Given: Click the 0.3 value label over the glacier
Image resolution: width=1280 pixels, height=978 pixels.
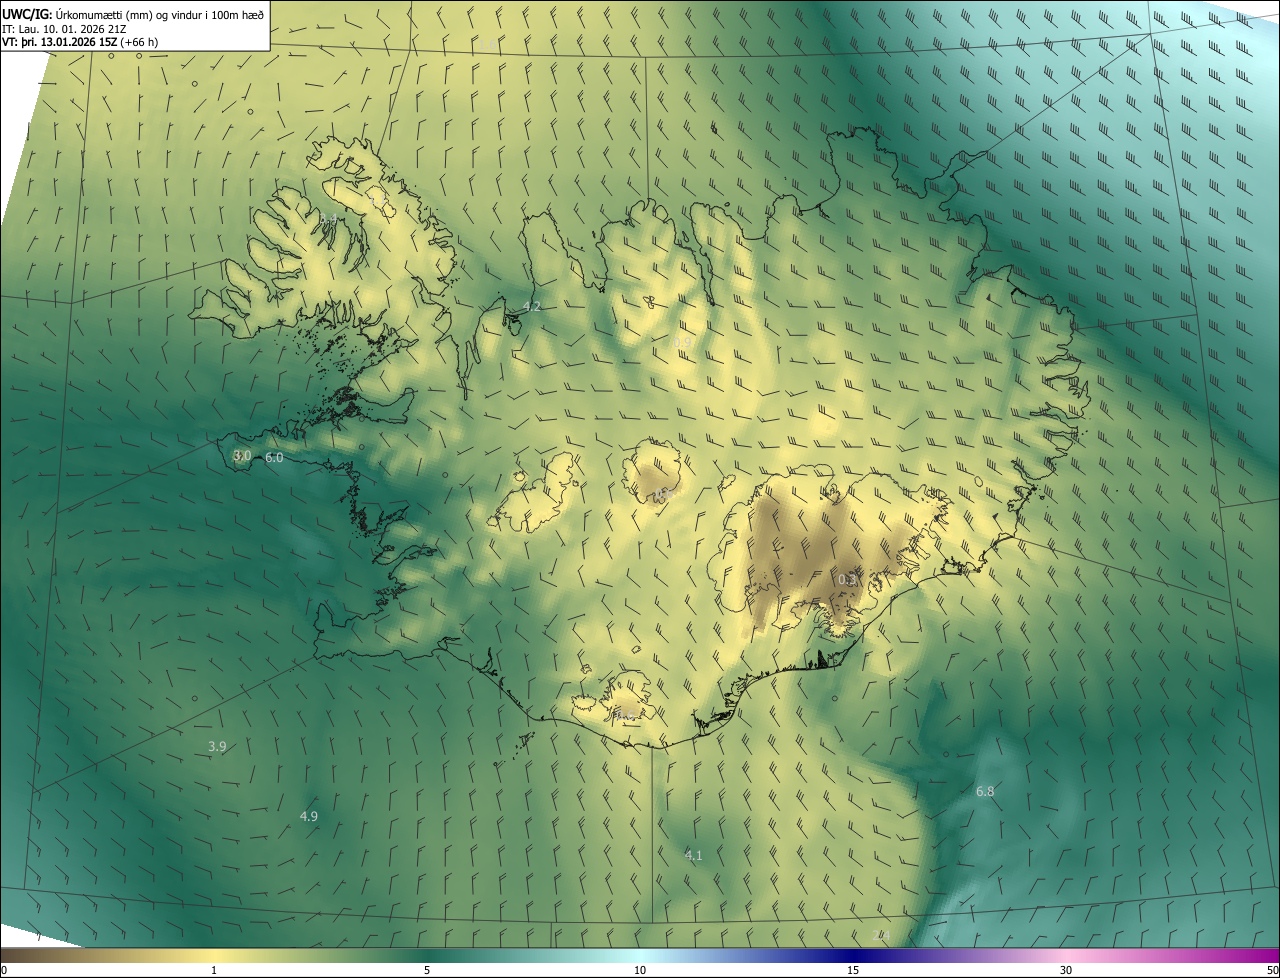Looking at the screenshot, I should point(847,579).
